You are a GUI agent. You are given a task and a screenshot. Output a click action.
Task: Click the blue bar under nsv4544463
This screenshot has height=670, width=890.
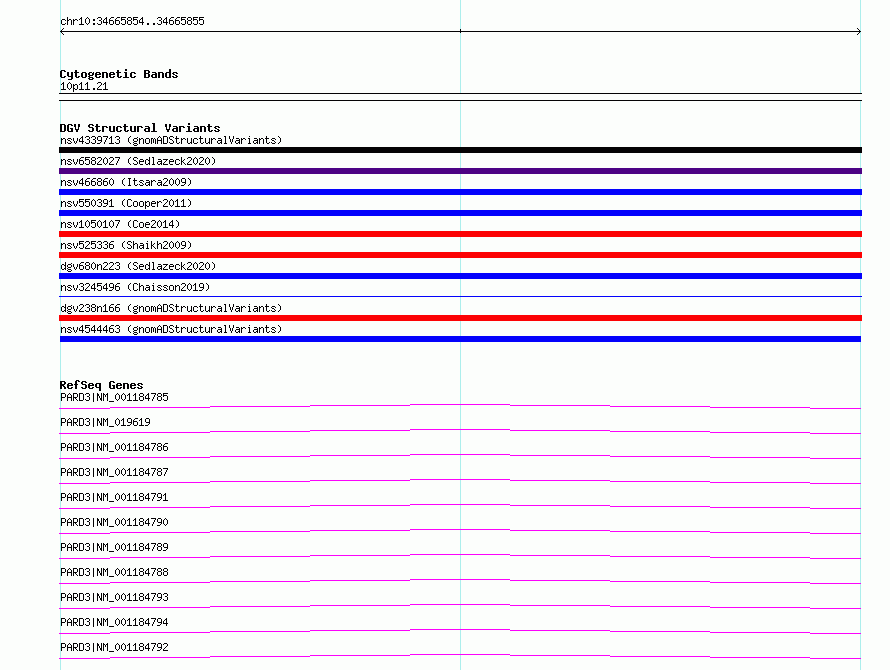tap(460, 339)
